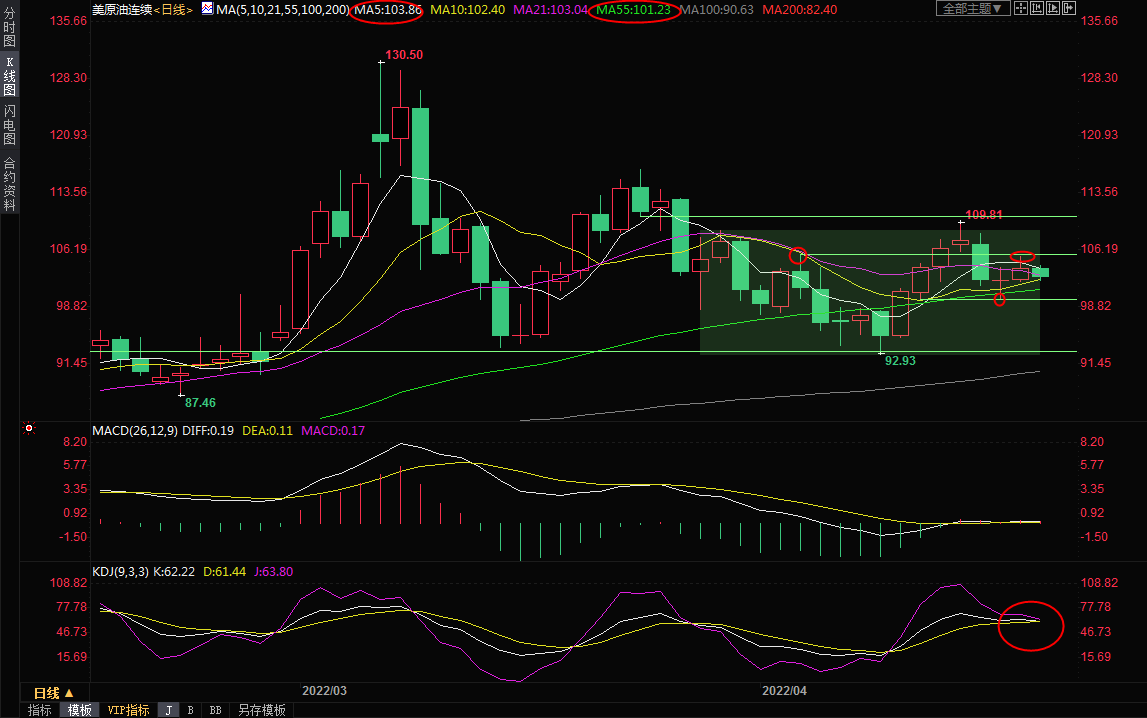The height and width of the screenshot is (718, 1147).
Task: Open the 闪电图 side tab
Action: tap(9, 125)
